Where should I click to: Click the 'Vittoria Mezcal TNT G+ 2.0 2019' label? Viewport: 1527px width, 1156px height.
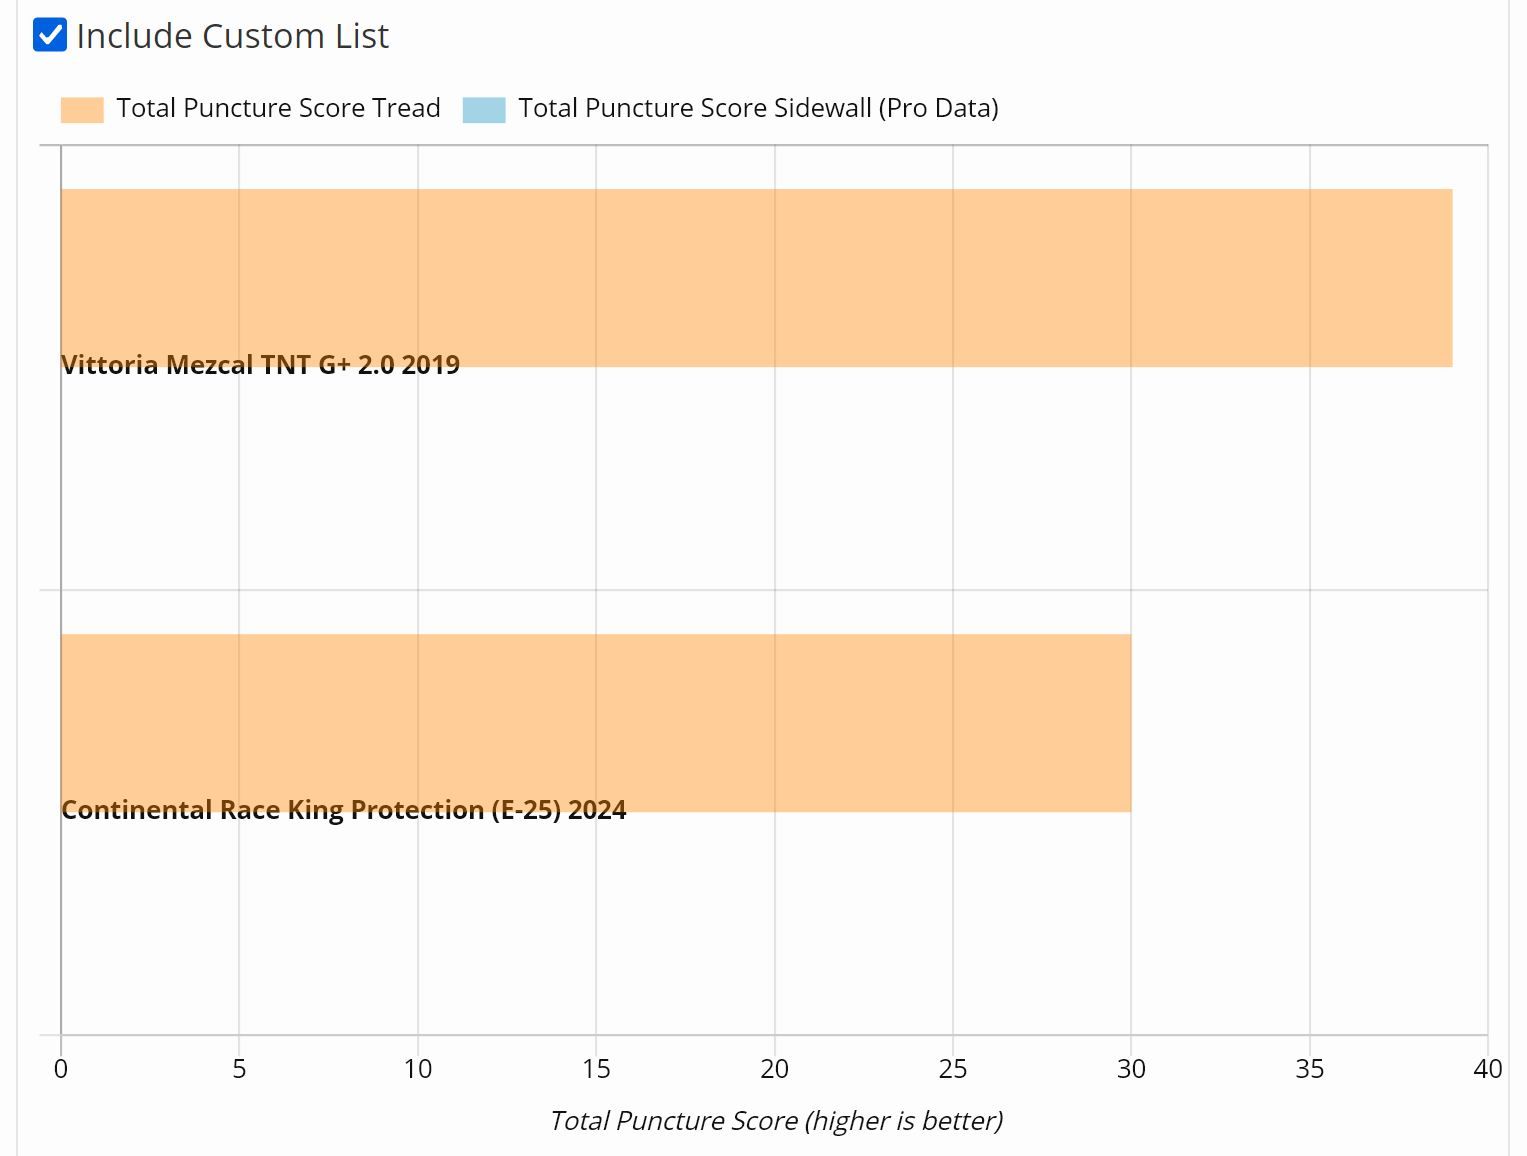coord(260,365)
